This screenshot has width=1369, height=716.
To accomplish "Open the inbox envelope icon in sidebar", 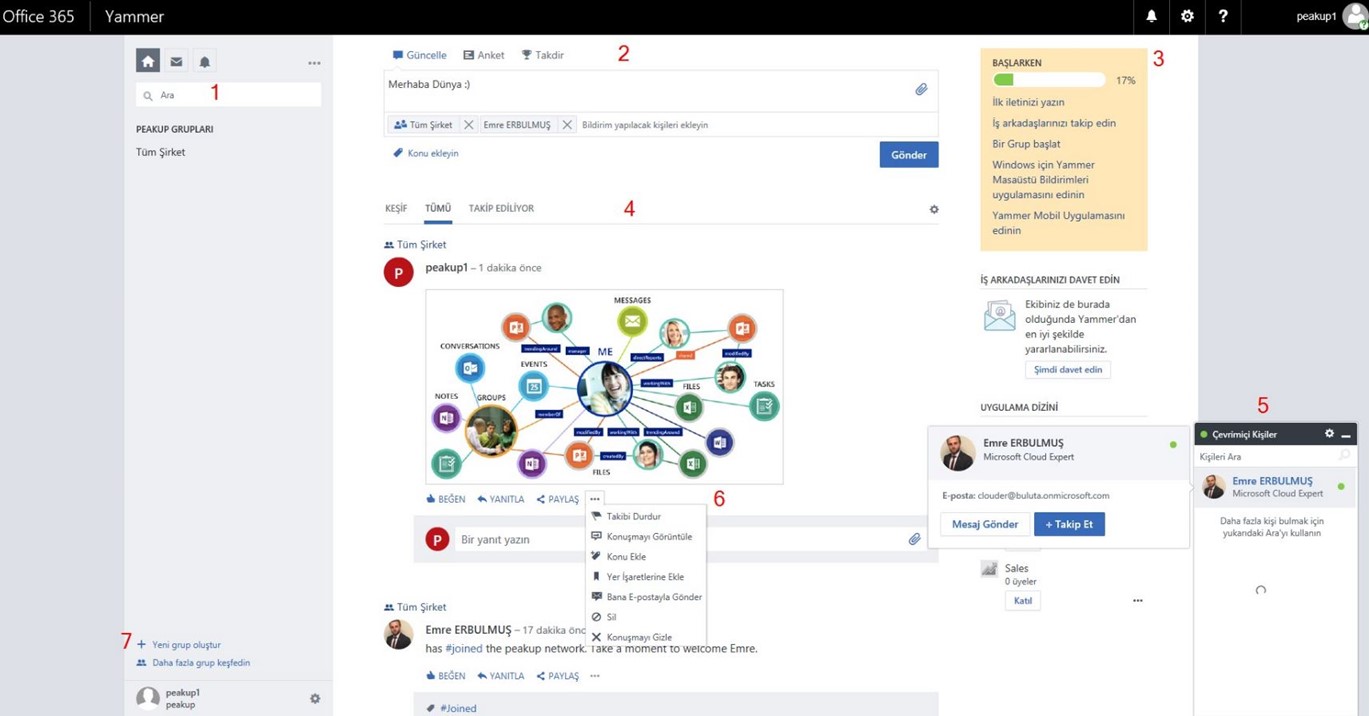I will pyautogui.click(x=176, y=61).
